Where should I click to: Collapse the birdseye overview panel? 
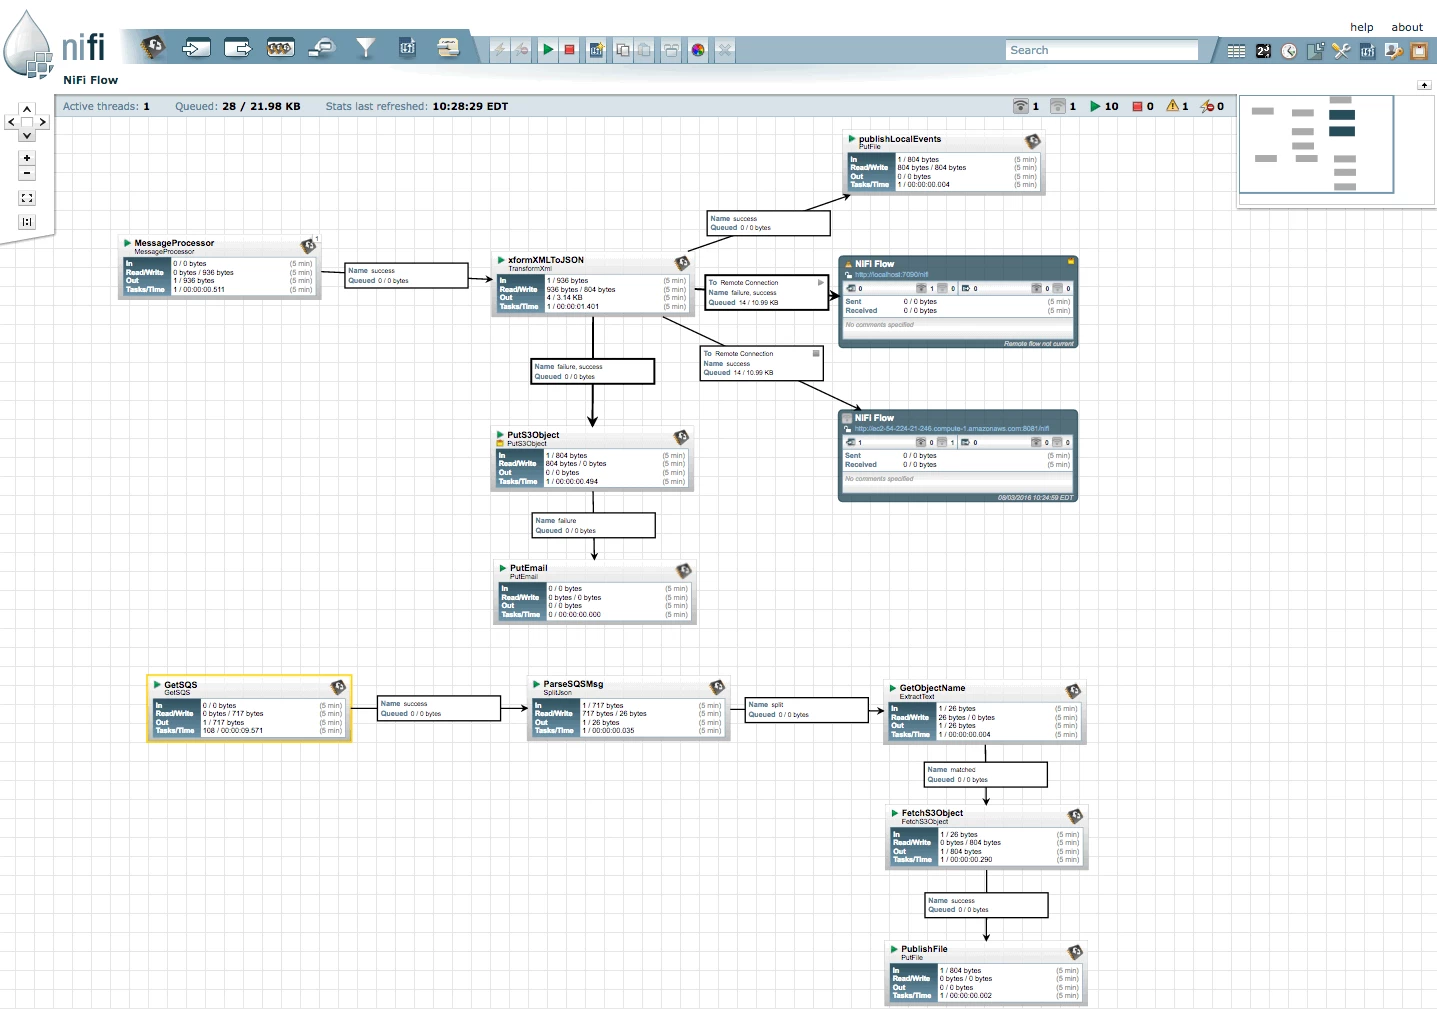(x=1424, y=85)
